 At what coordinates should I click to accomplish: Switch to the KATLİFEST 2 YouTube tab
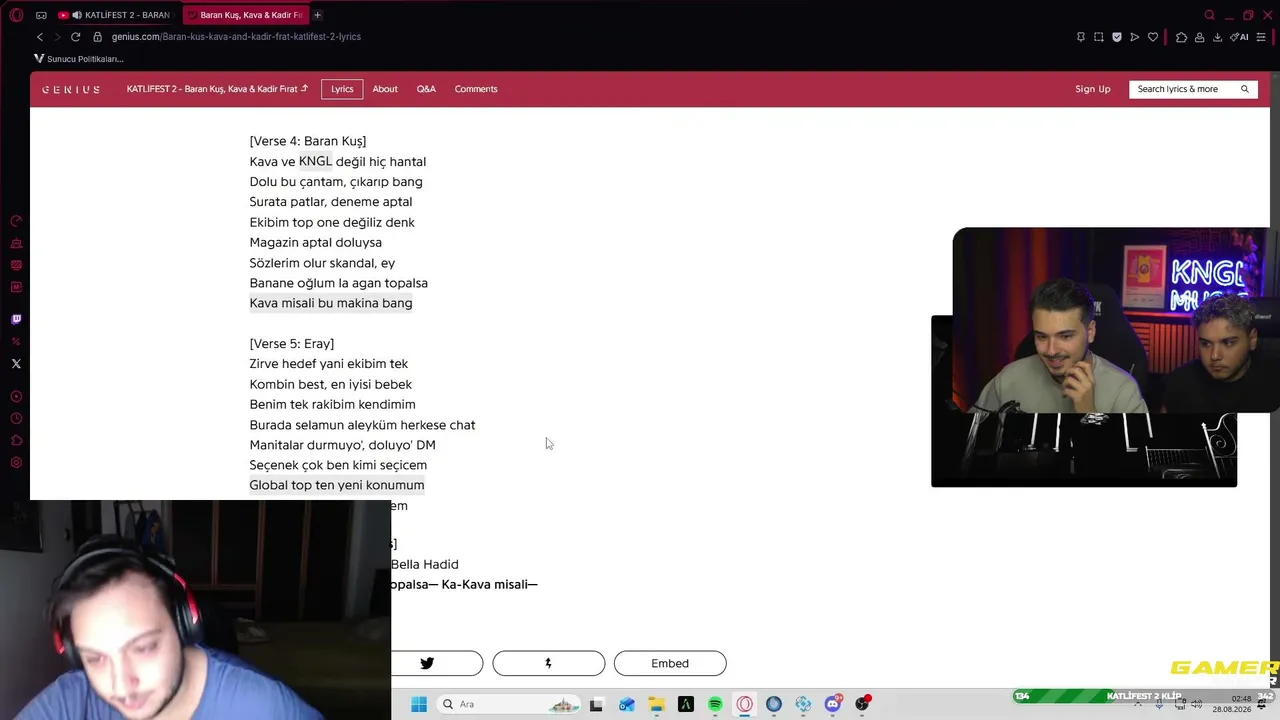click(114, 15)
